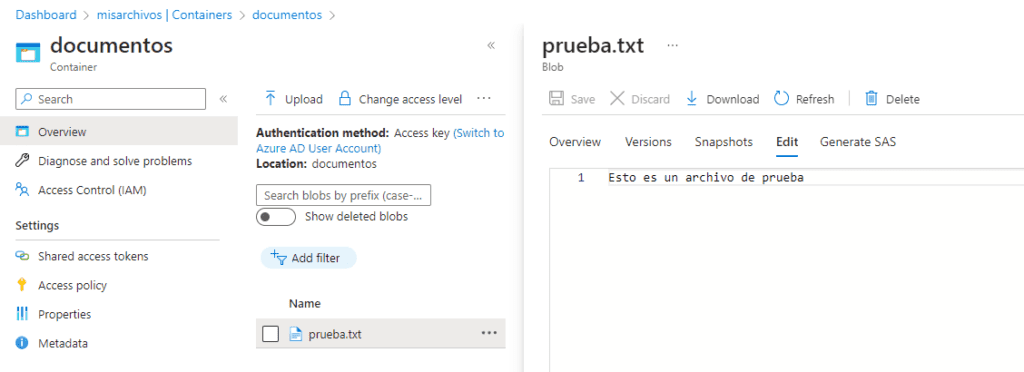The image size is (1024, 372).
Task: Click the Access Control (IAM) people icon
Action: (x=22, y=191)
